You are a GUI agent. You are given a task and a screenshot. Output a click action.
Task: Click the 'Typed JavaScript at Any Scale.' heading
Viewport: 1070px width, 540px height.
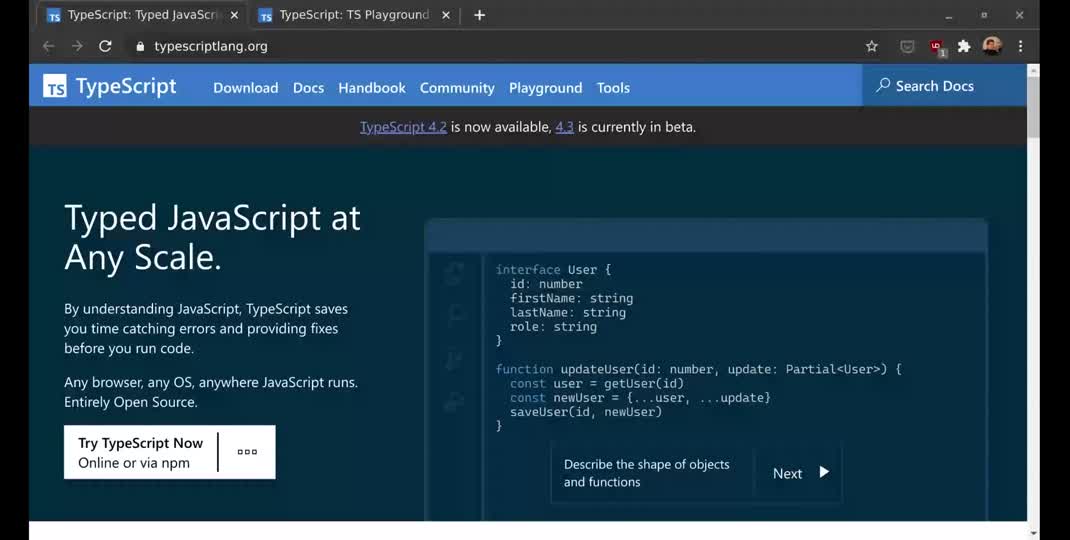coord(212,238)
